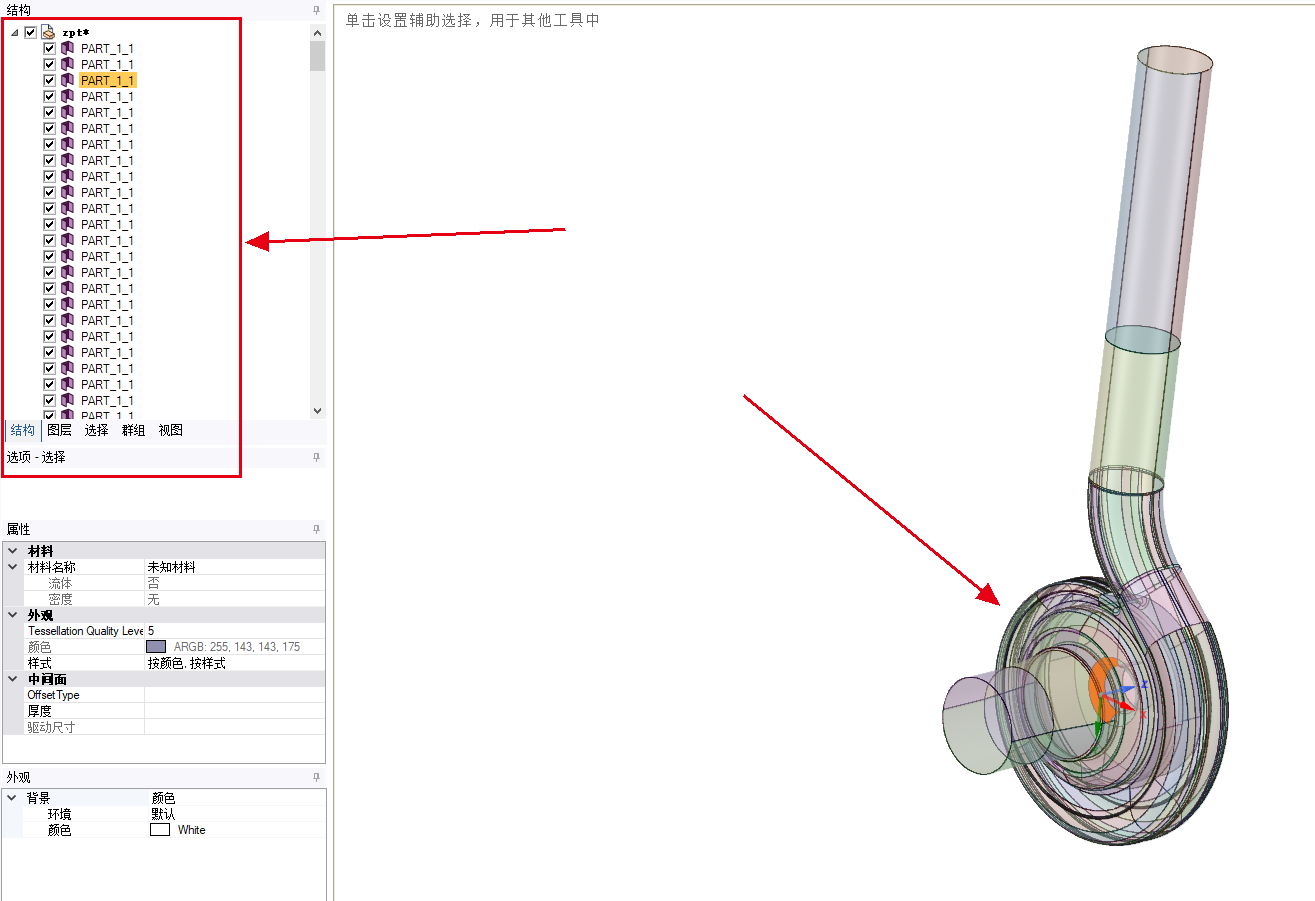1315x901 pixels.
Task: Collapse the 中间面 property group
Action: [13, 679]
